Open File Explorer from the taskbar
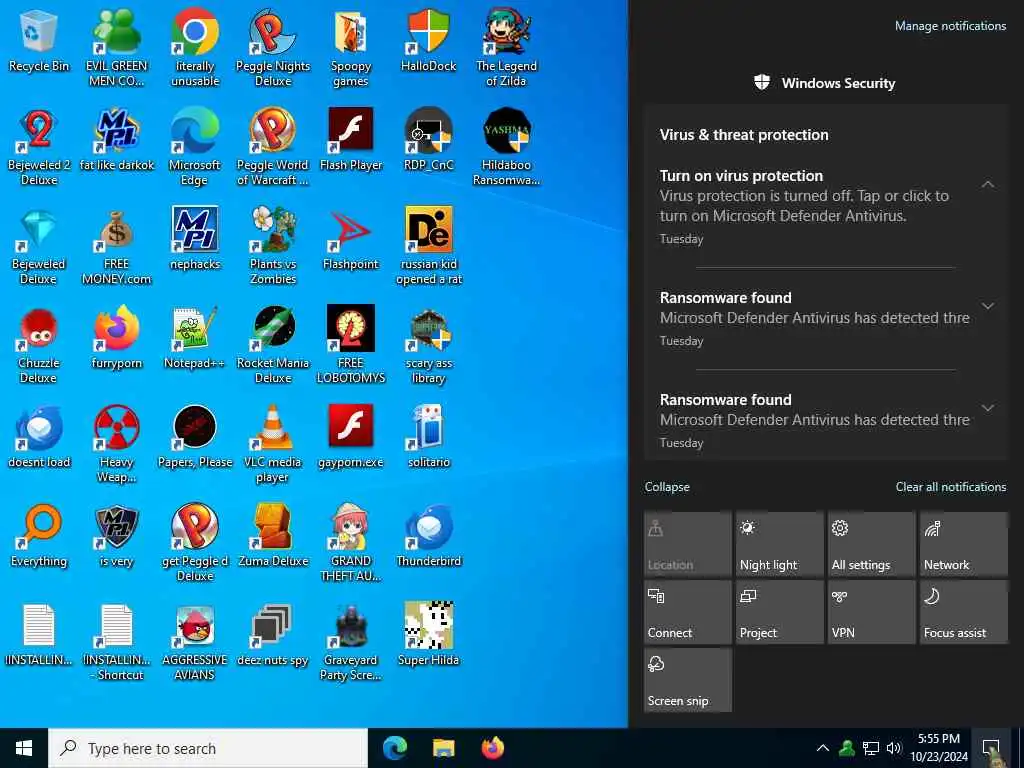1024x768 pixels. (x=443, y=748)
